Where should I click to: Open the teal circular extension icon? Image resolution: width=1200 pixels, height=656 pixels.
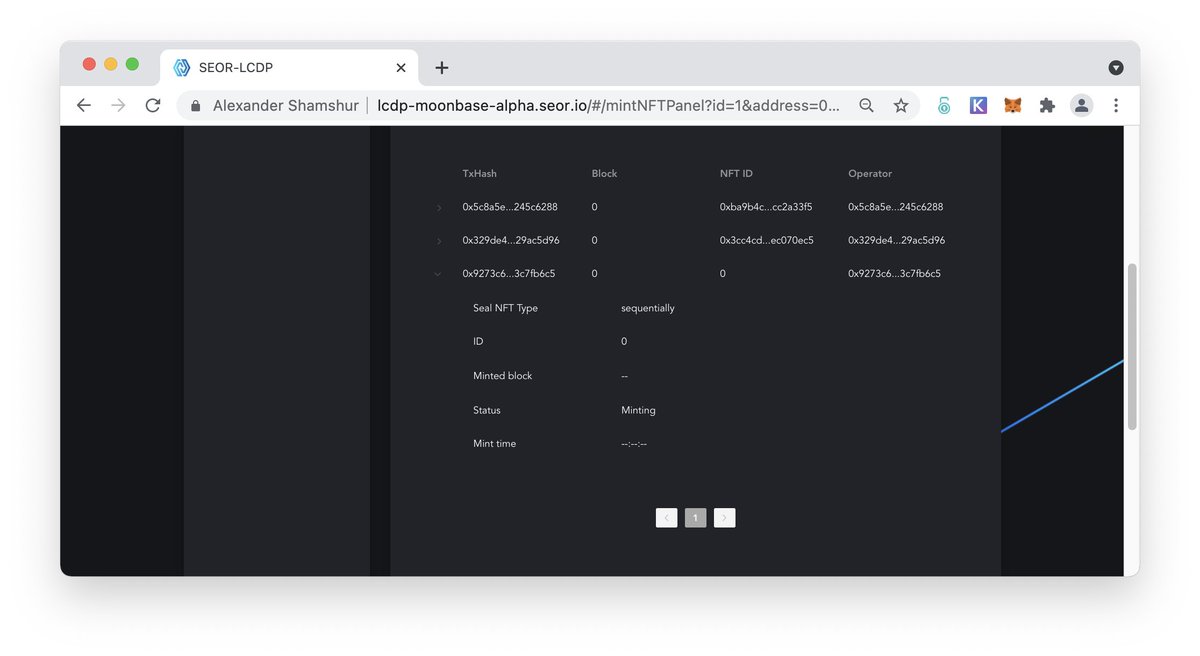coord(944,105)
